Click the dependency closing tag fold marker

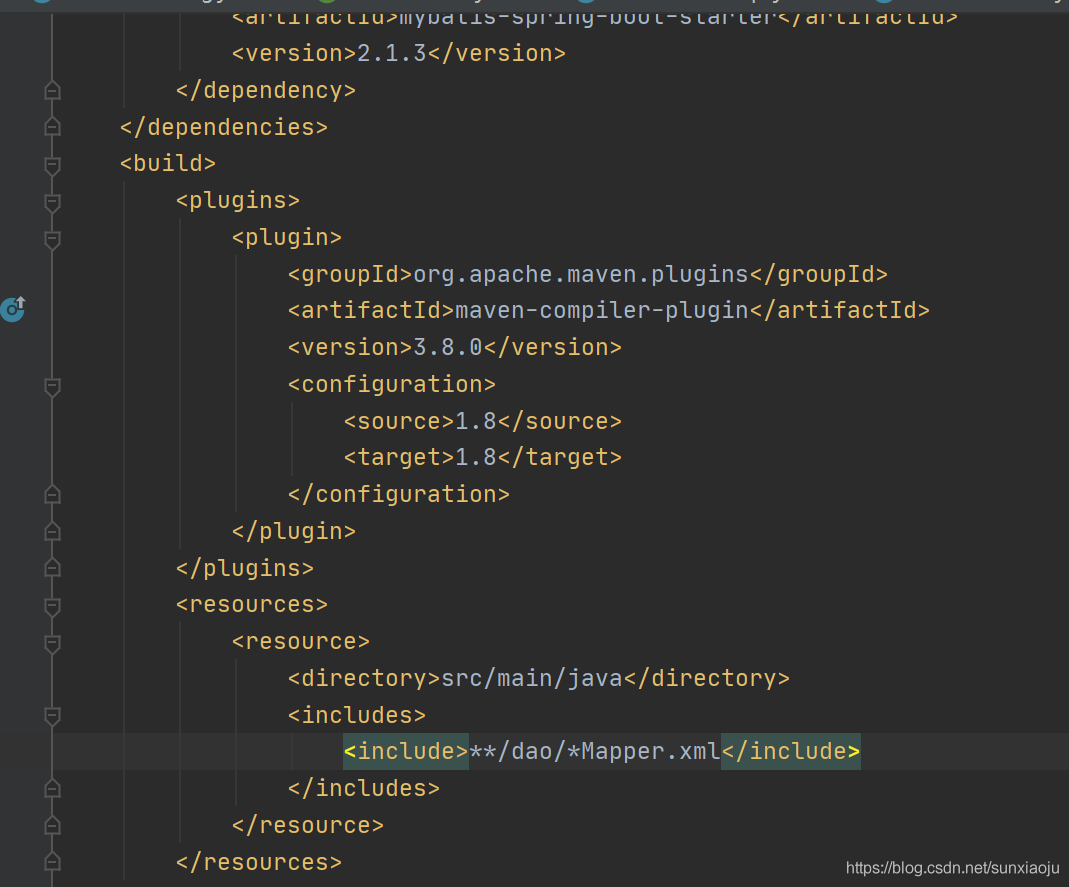pos(52,89)
